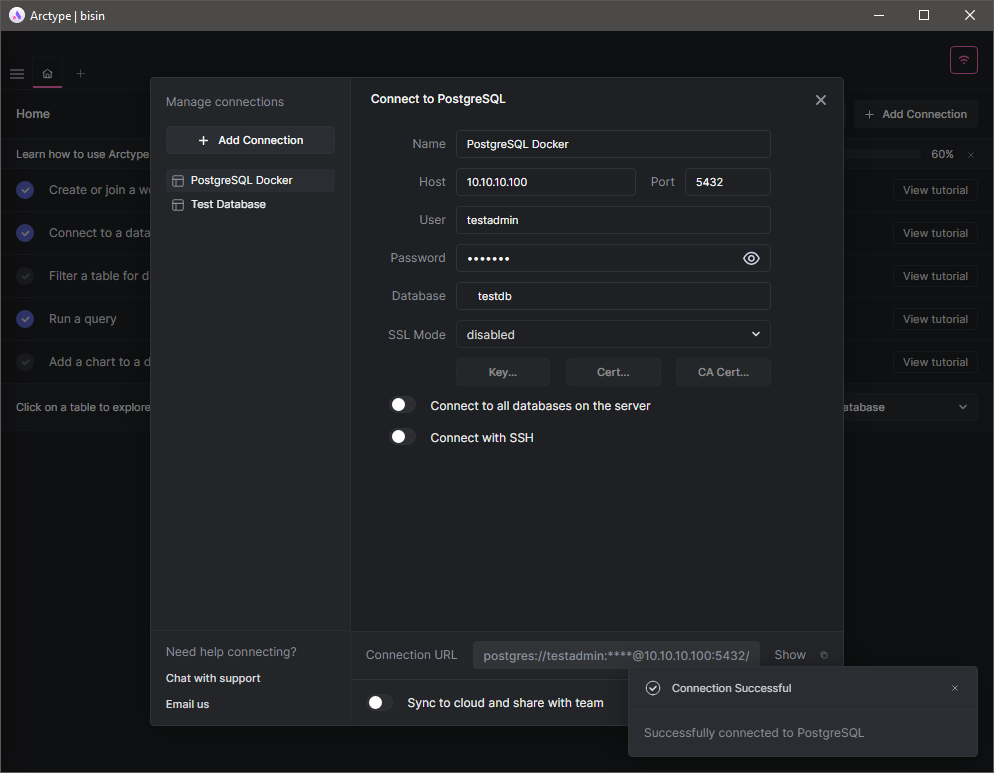This screenshot has width=994, height=773.
Task: Open Chat with support link
Action: coord(213,678)
